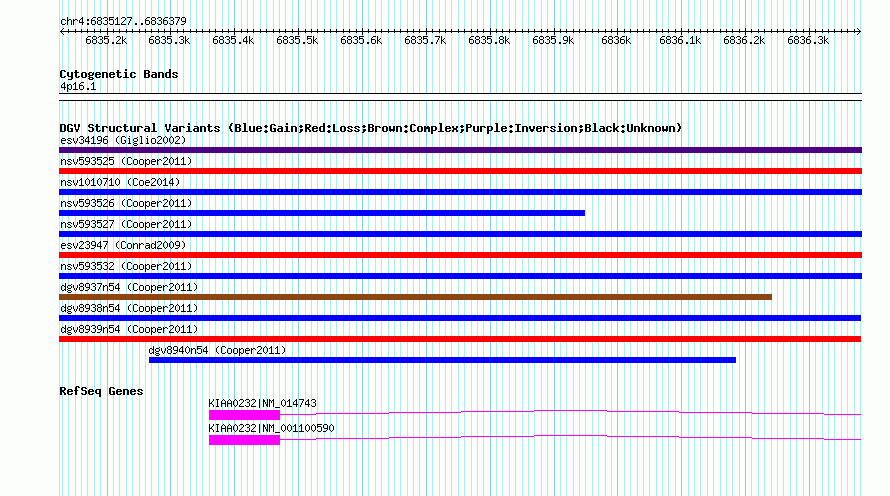Select the red esv23947 loss bar
Image resolution: width=890 pixels, height=496 pixels.
pos(460,255)
